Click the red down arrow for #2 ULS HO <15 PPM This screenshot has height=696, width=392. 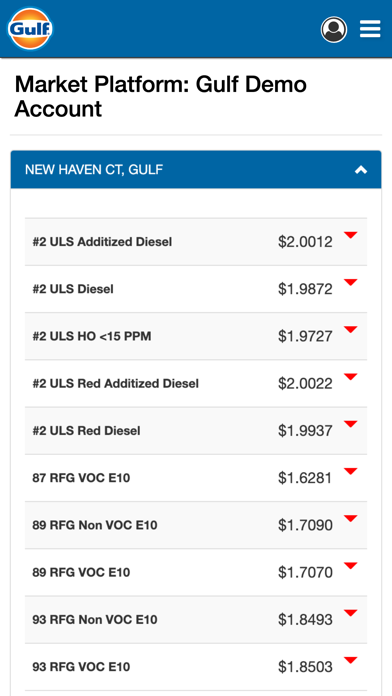(x=351, y=329)
